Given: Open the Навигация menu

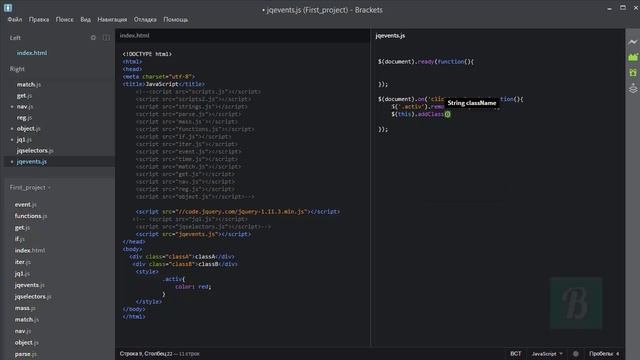Looking at the screenshot, I should (112, 20).
